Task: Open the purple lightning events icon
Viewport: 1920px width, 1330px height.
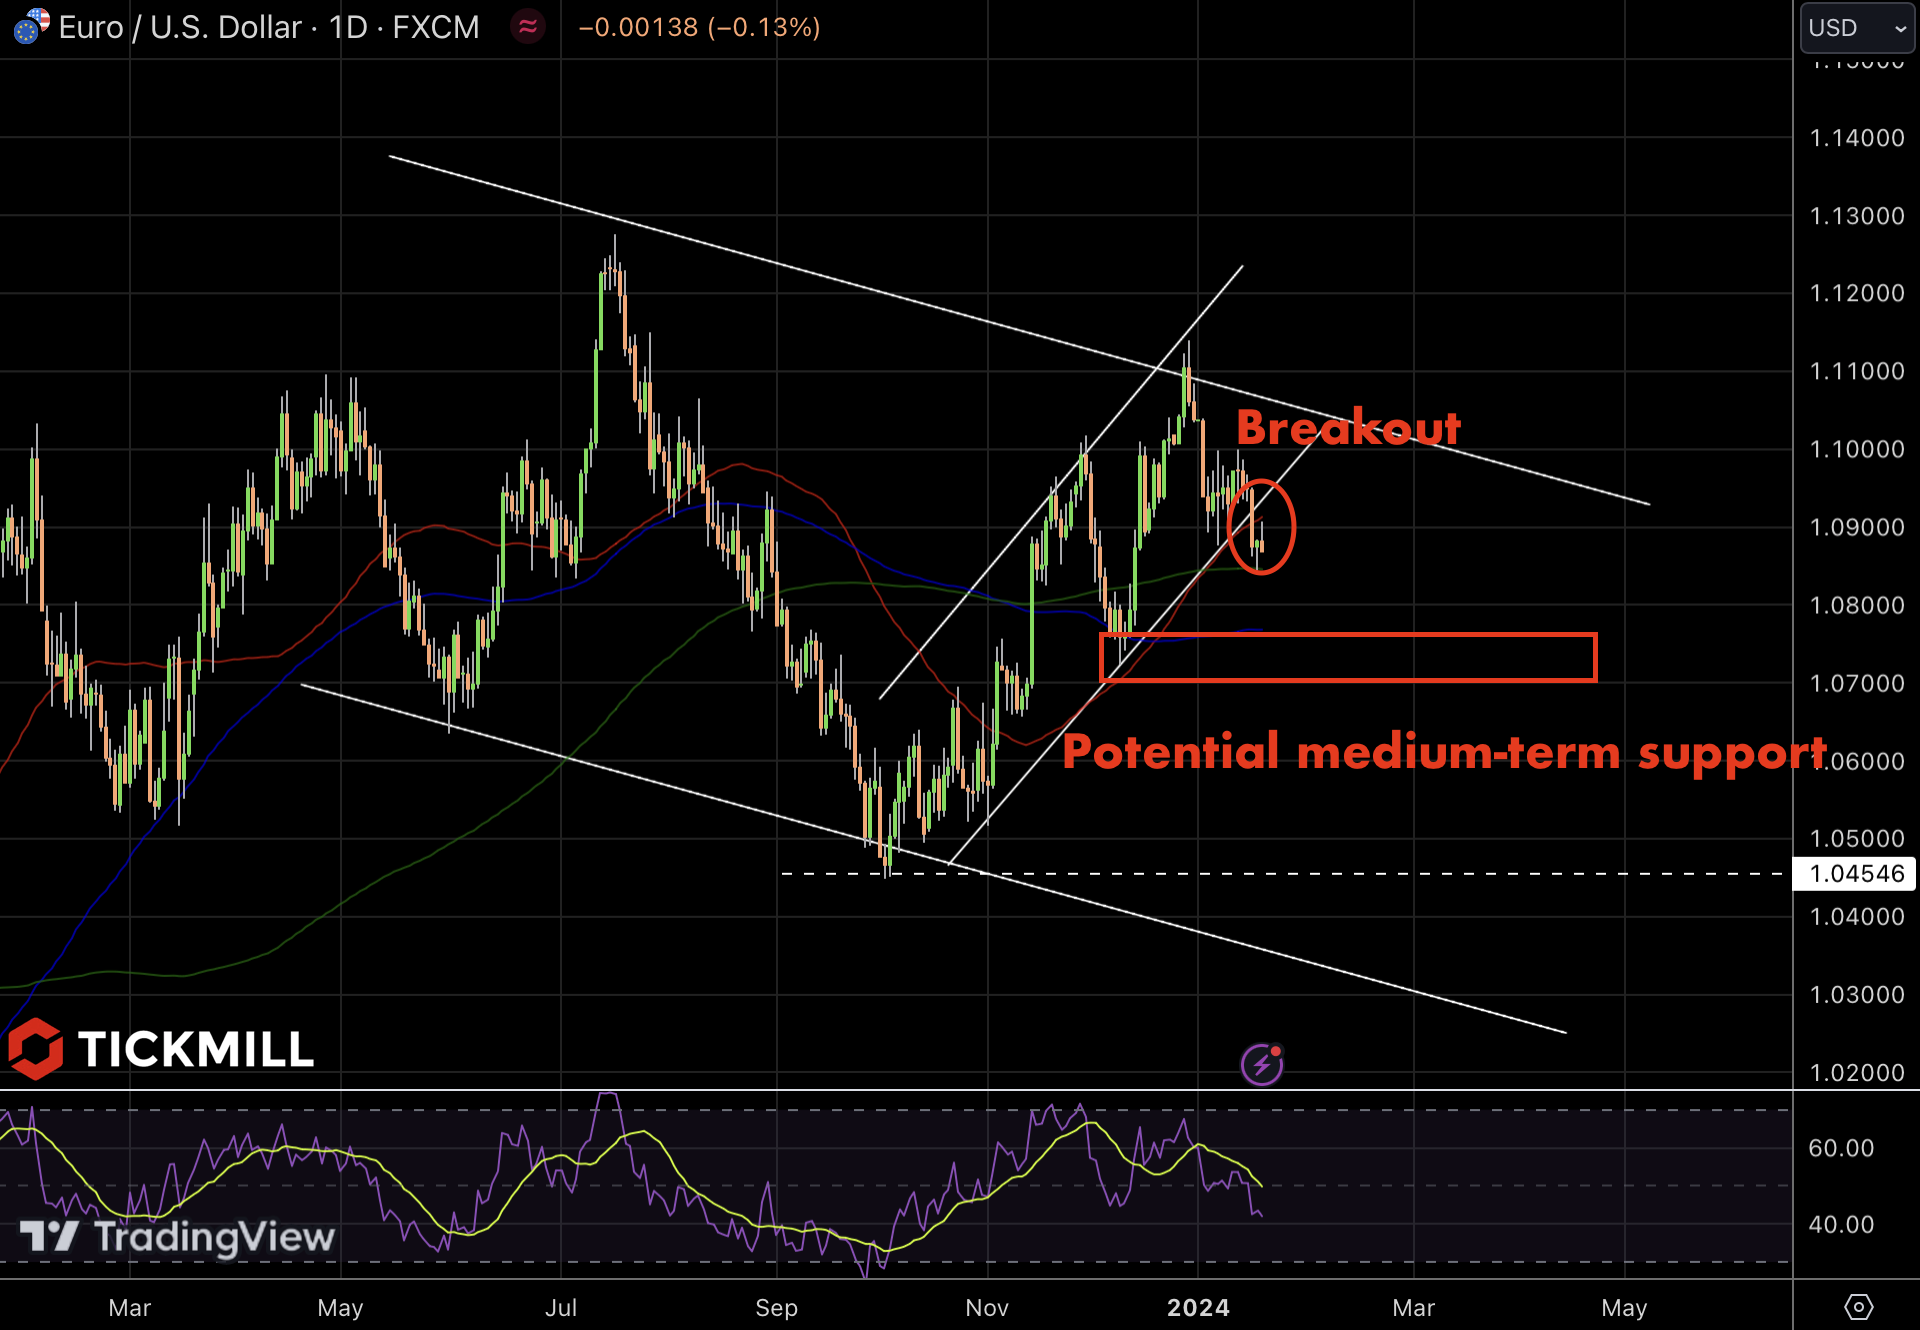Action: (x=1262, y=1064)
